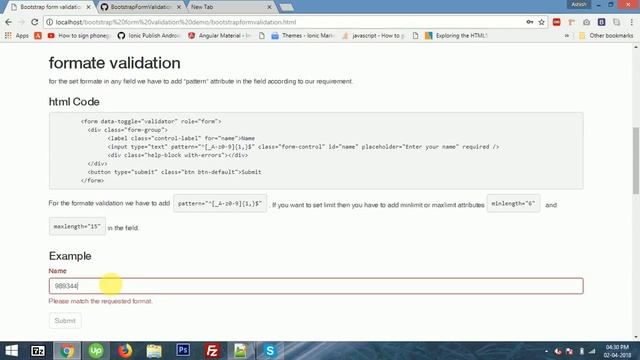The height and width of the screenshot is (360, 640).
Task: Click the 'Please match the requested format.' message
Action: pos(100,301)
